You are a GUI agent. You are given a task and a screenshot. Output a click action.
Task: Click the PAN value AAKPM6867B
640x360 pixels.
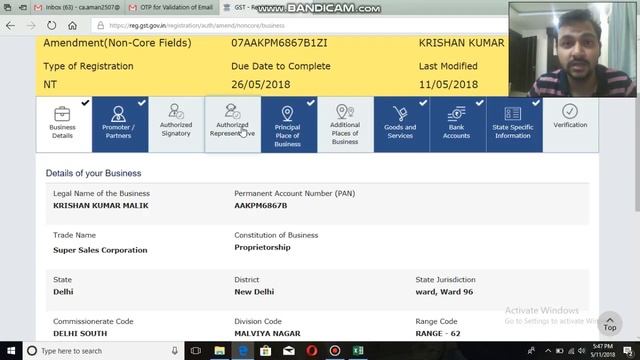coord(261,205)
